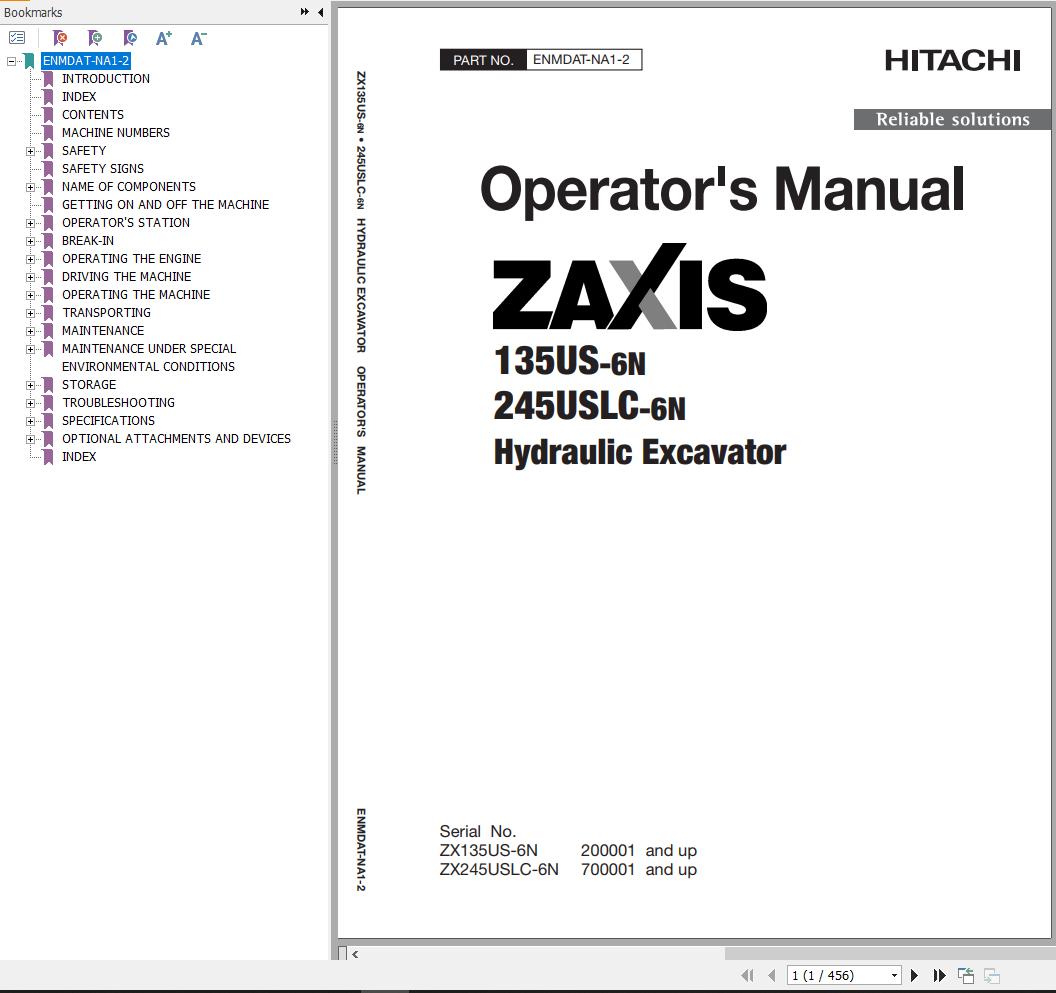Image resolution: width=1056 pixels, height=993 pixels.
Task: Click the horizontal scroll left arrow
Action: 355,954
